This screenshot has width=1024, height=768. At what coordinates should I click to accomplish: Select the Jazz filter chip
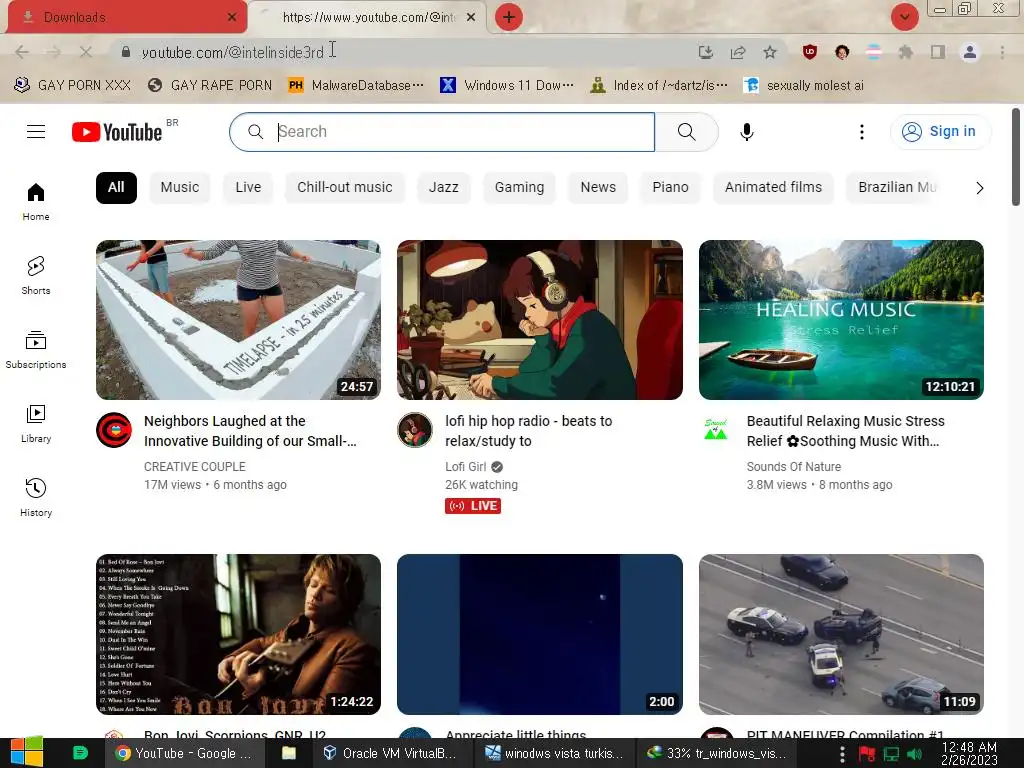coord(443,187)
